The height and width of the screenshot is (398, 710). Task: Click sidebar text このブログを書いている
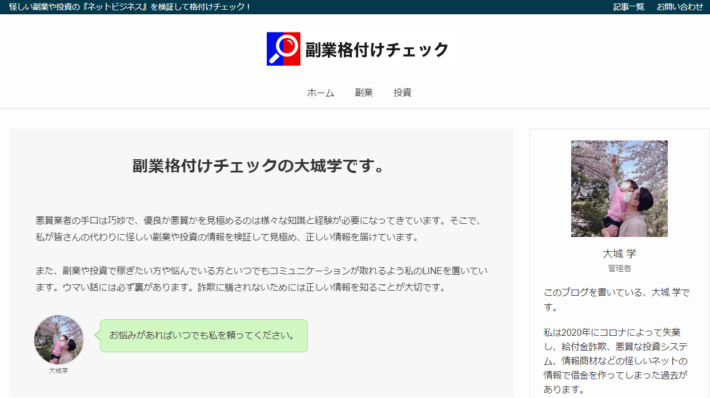(616, 300)
